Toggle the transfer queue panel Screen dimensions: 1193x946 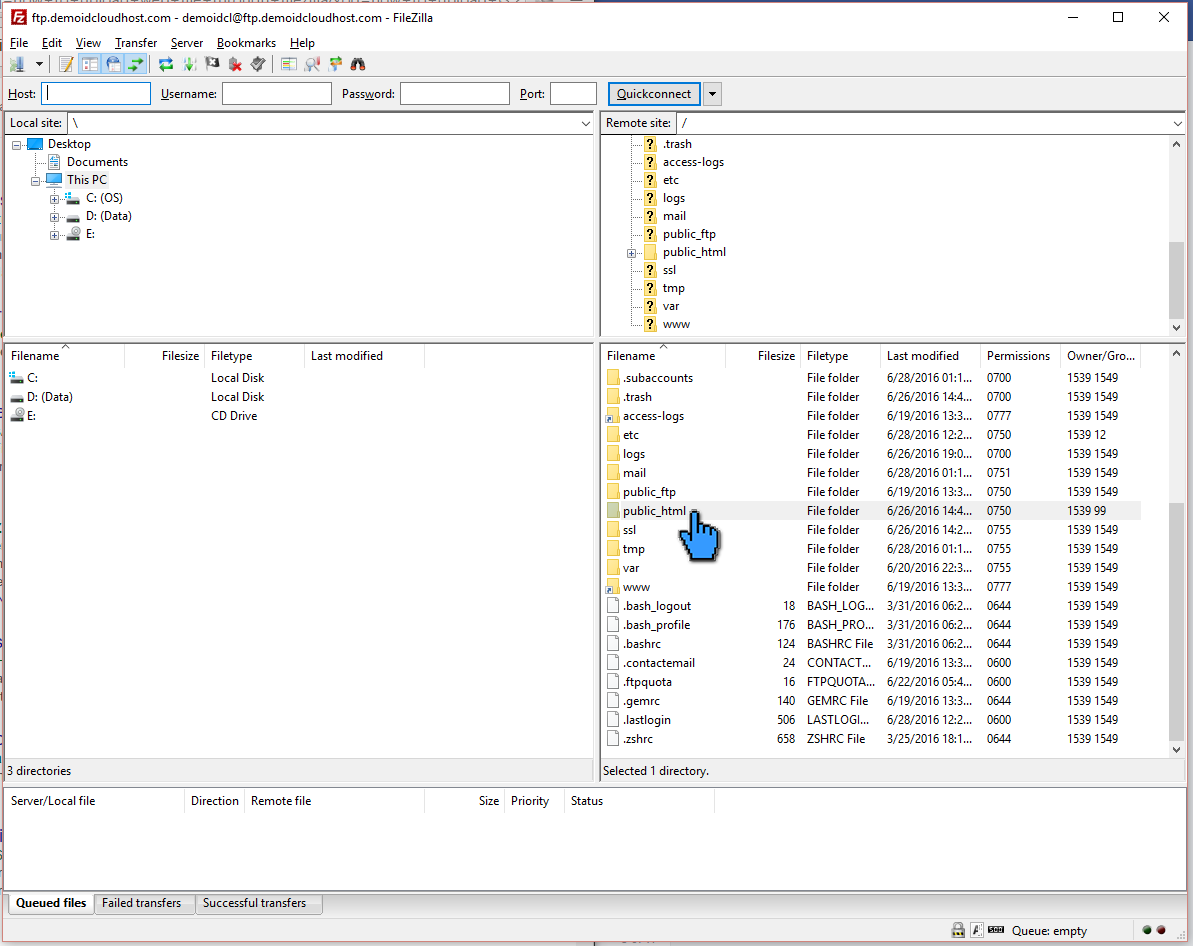click(137, 64)
